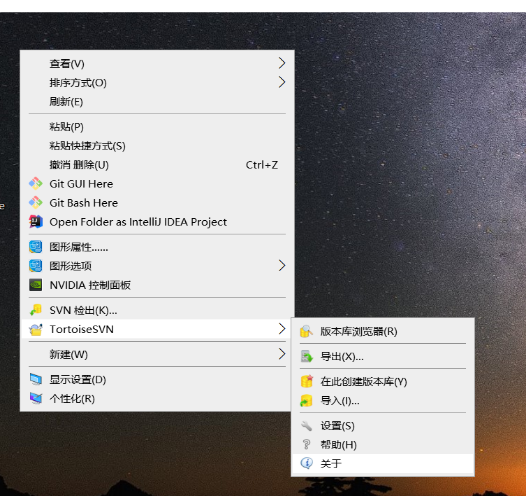Click the 在此创建版本库 create repository icon

click(307, 382)
